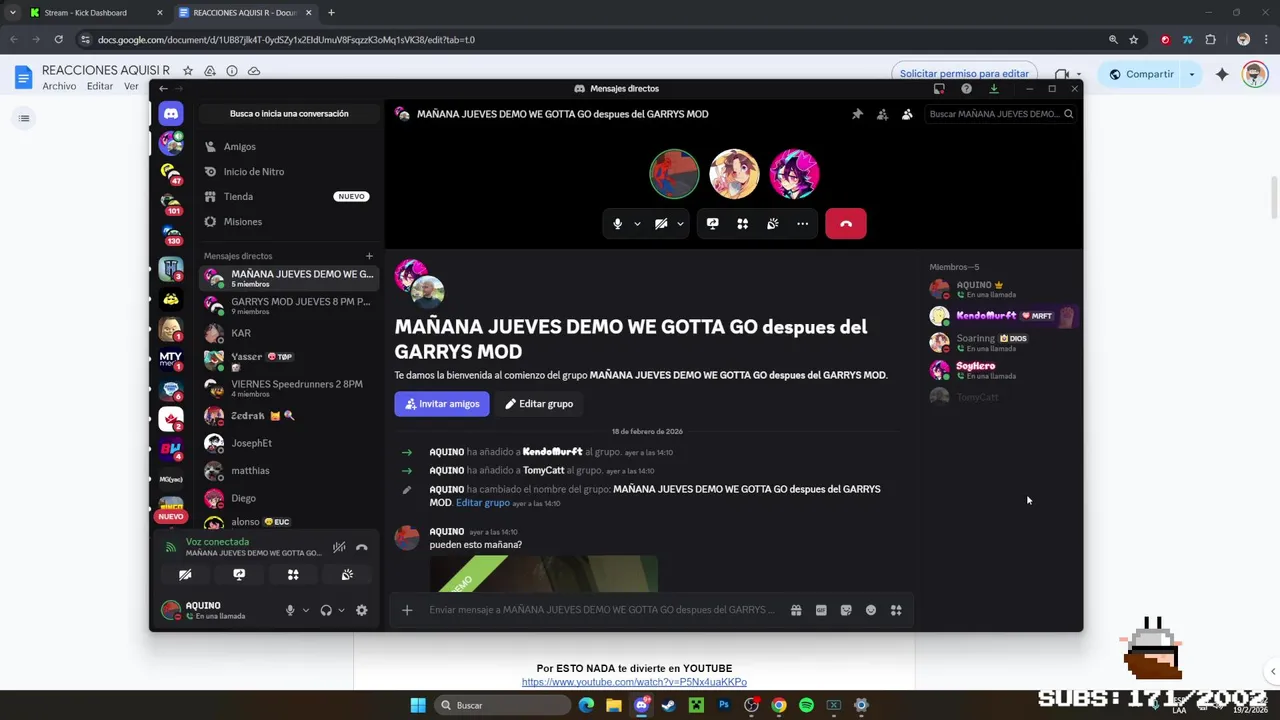Open the Discord help question mark icon
This screenshot has height=720, width=1280.
coord(966,89)
